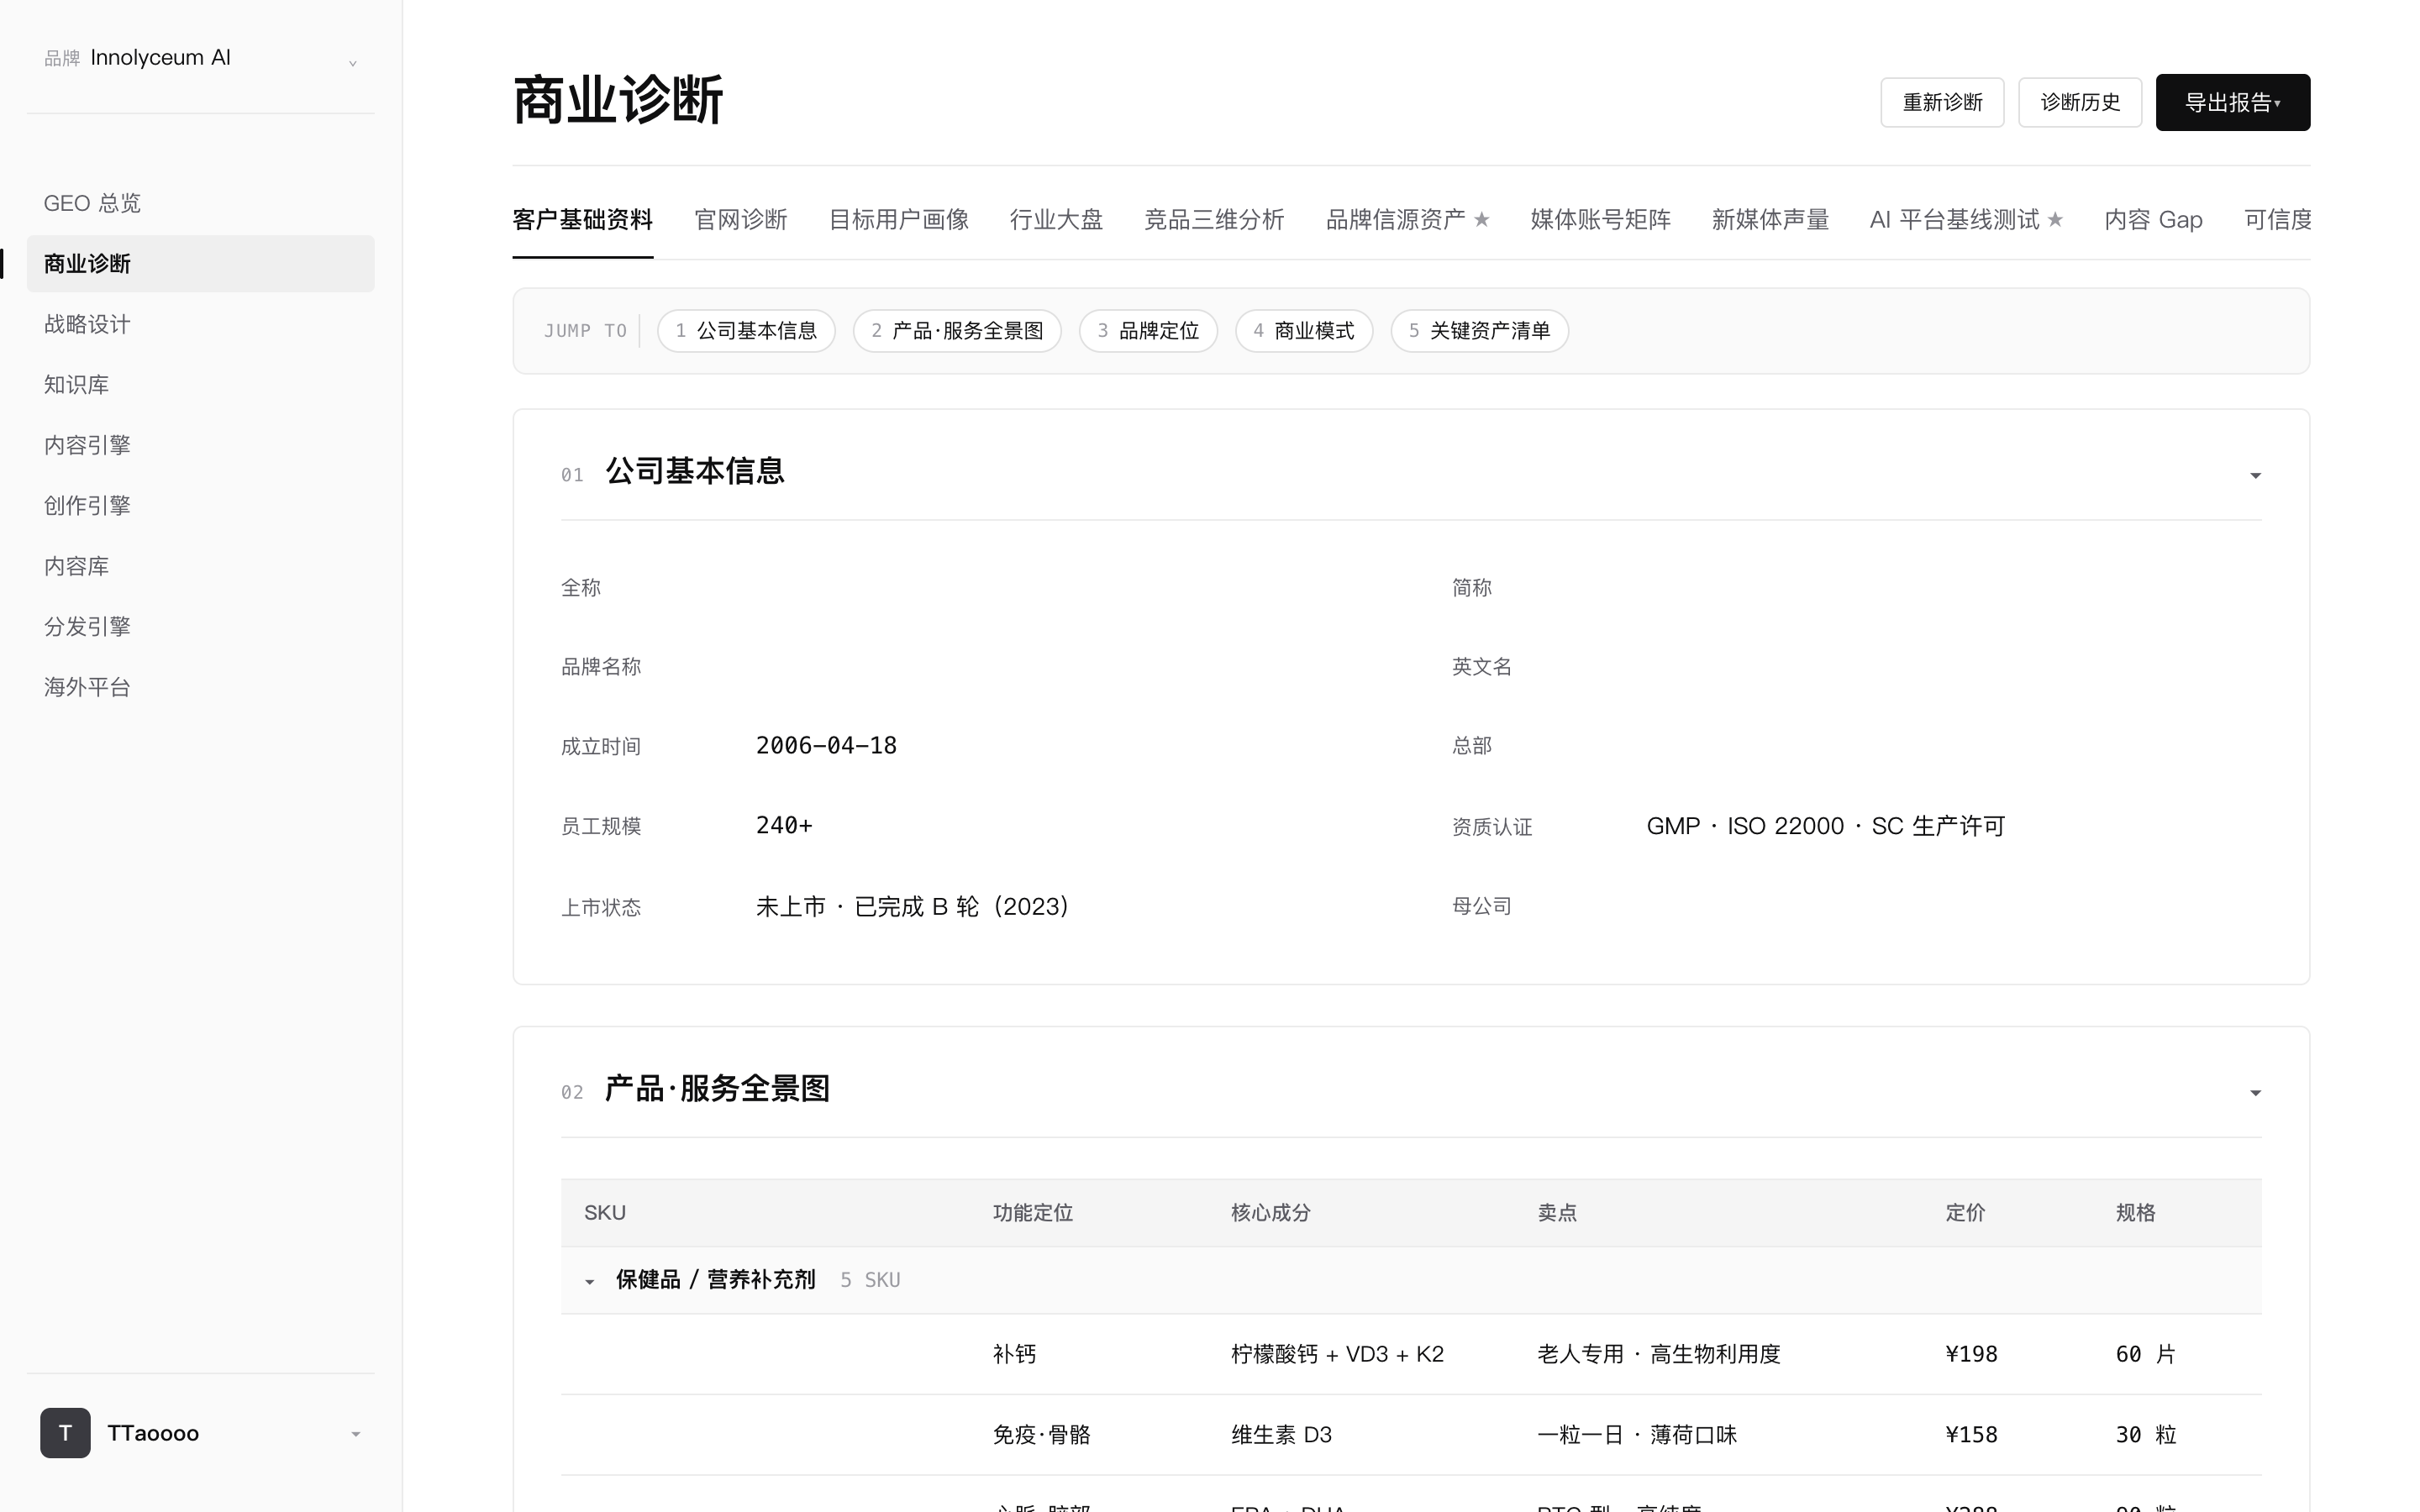Screen dimensions: 2420x1512
Task: Select the 客户基础资料 tab
Action: [582, 220]
